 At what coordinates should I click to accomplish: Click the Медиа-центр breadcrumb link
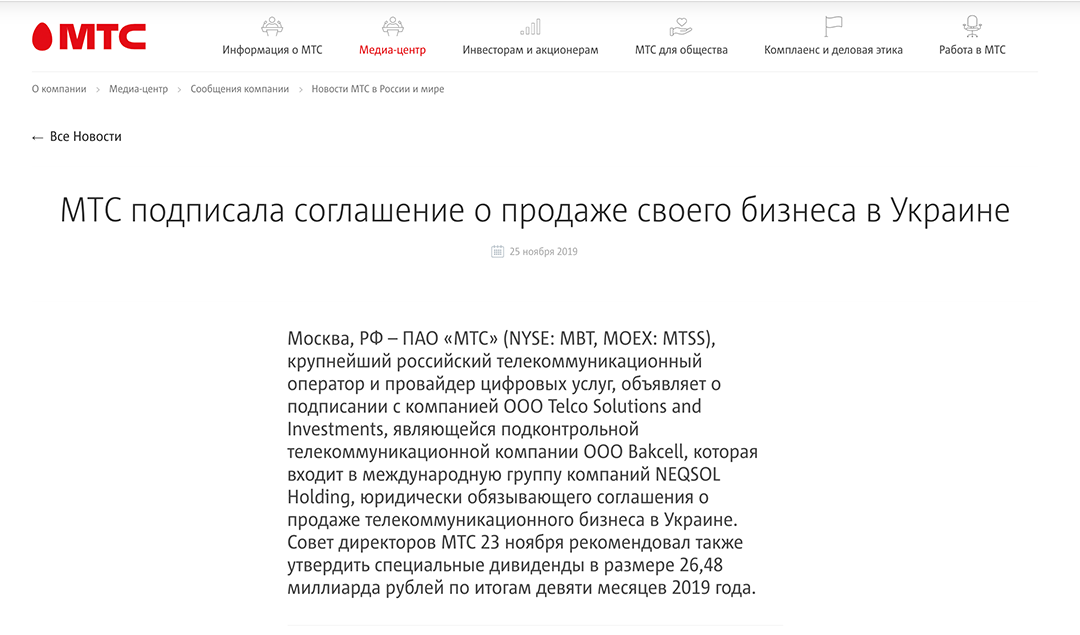pos(138,89)
